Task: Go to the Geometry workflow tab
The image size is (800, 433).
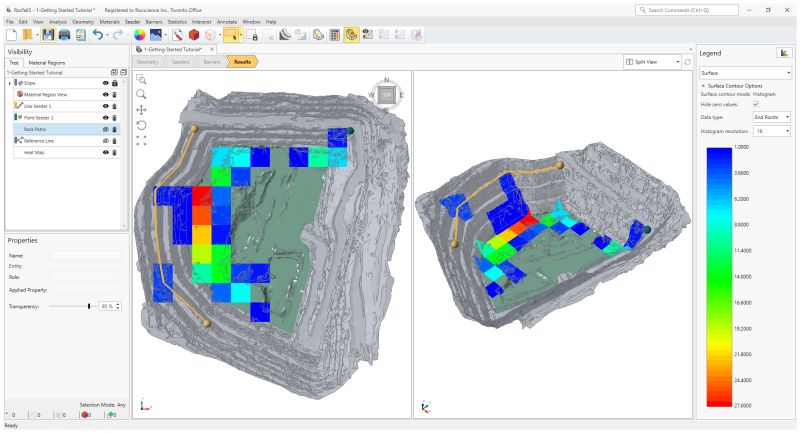Action: tap(147, 62)
